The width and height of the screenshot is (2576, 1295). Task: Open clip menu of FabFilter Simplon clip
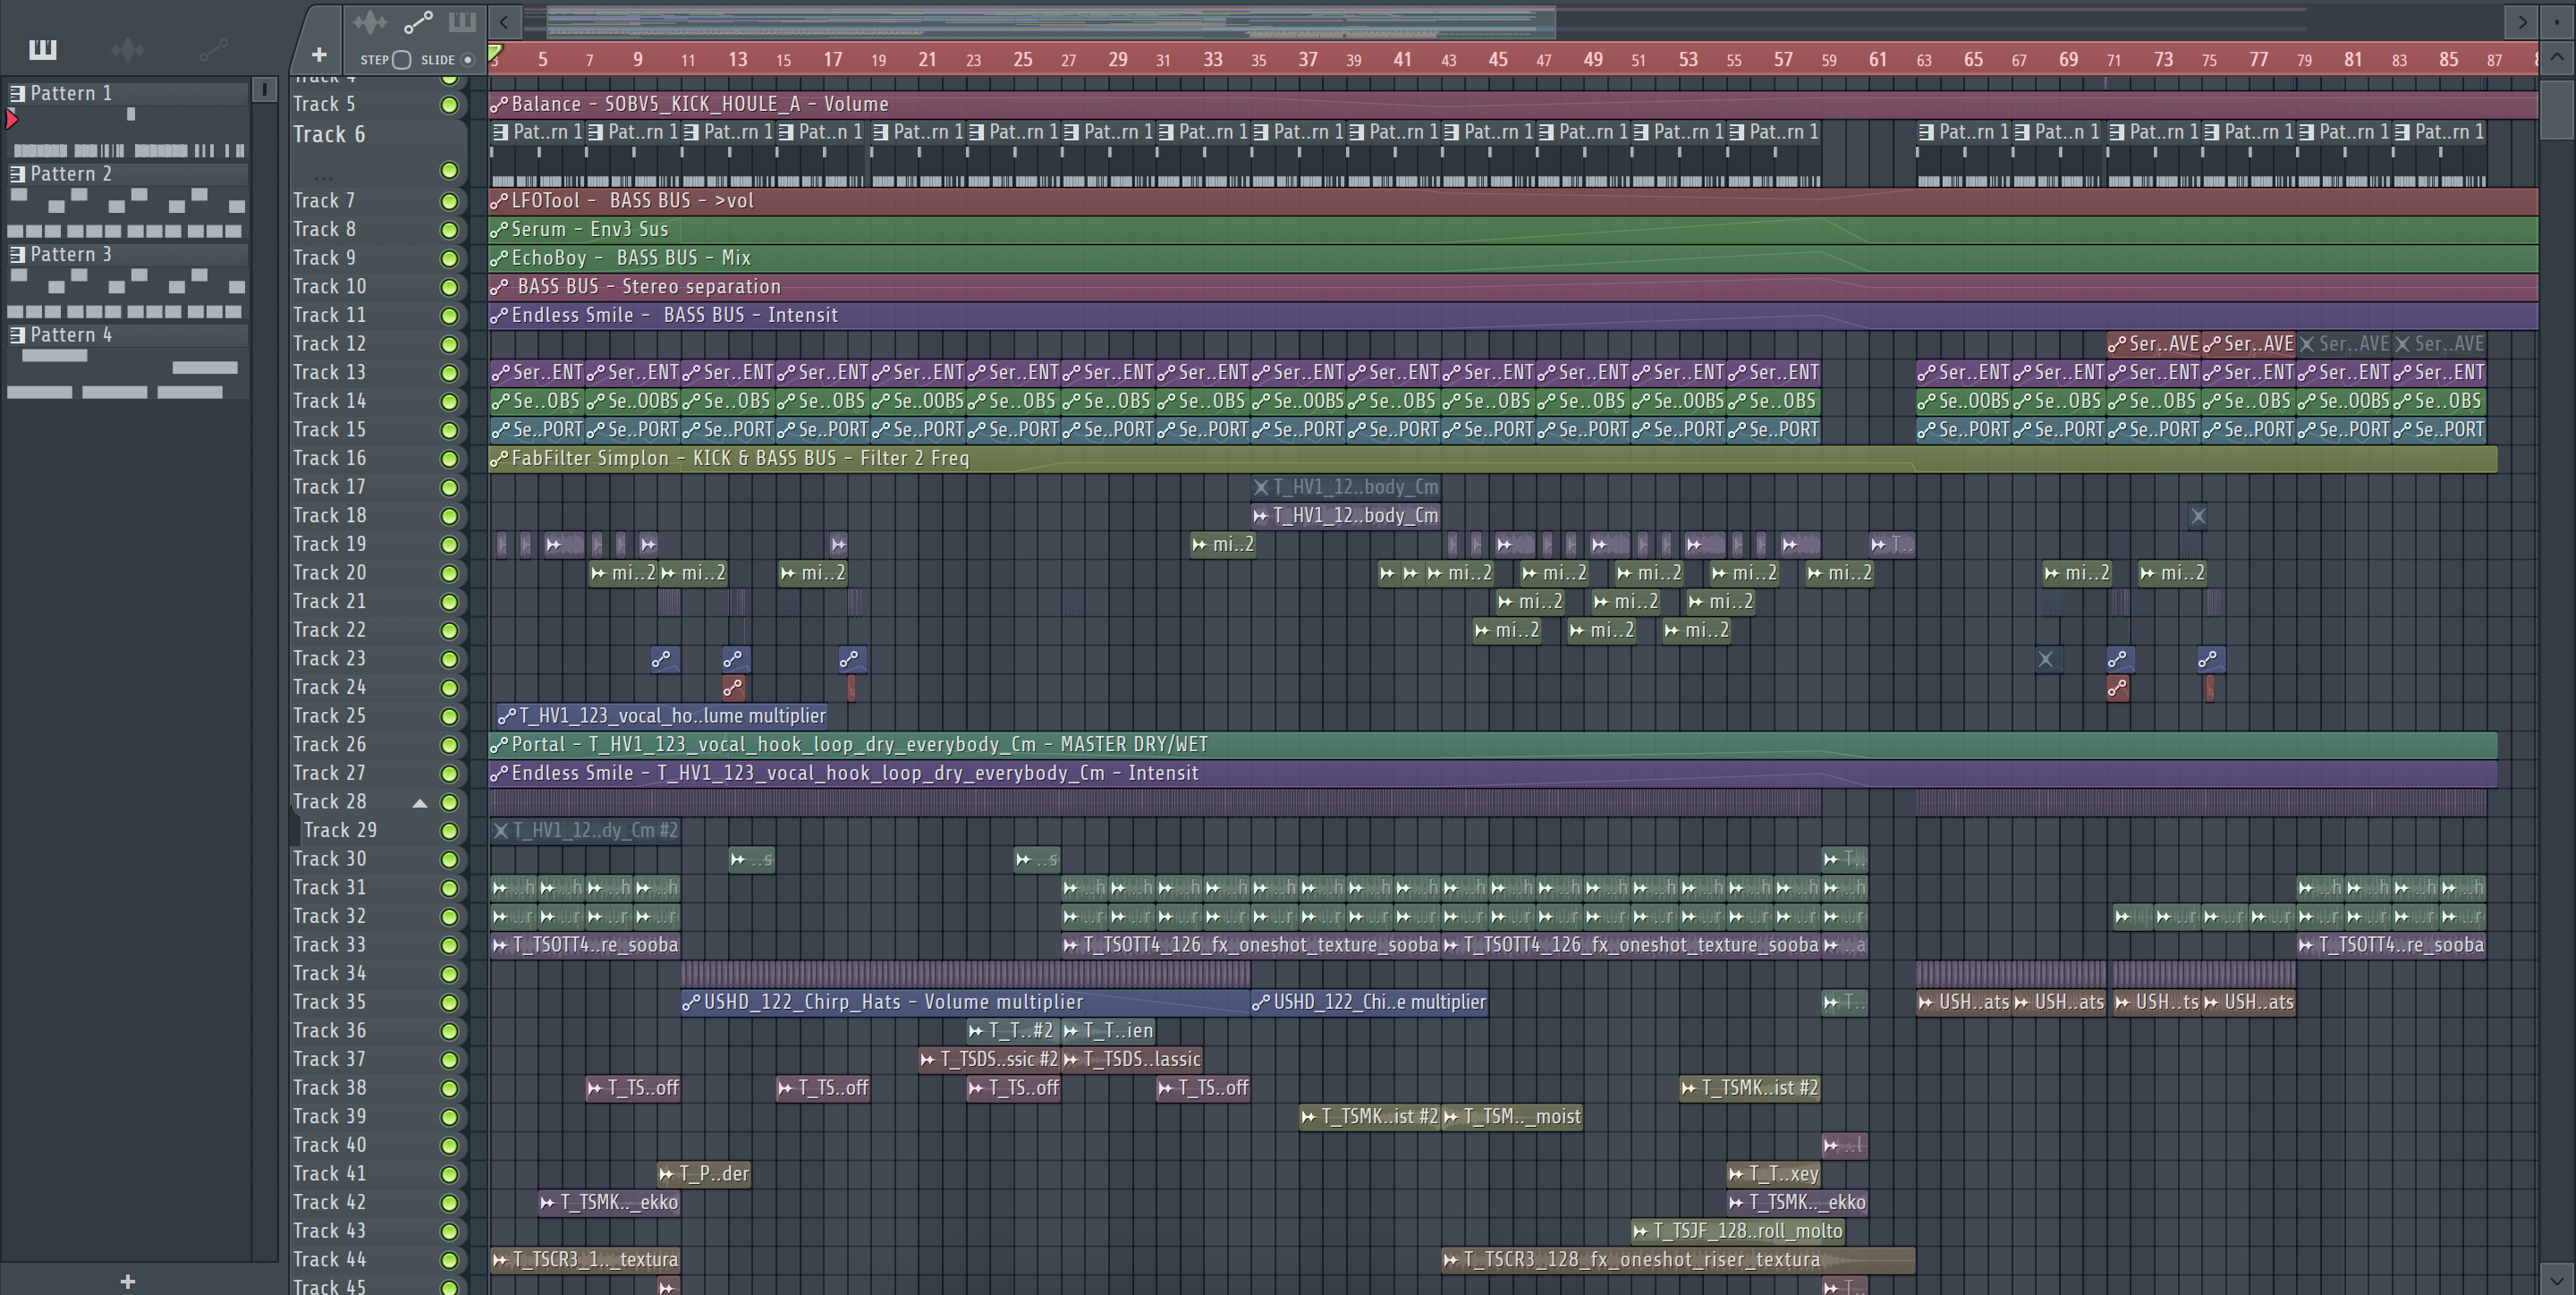pyautogui.click(x=499, y=459)
